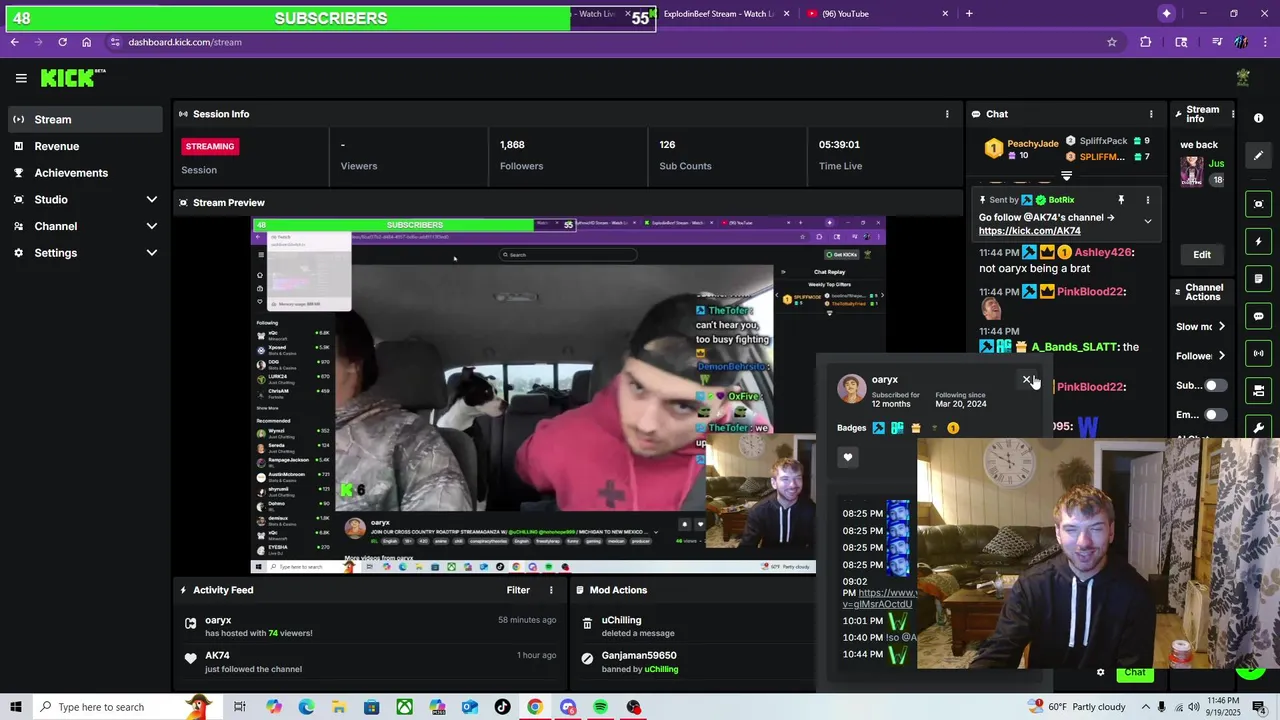
Task: Expand the pinned BotRix message
Action: 1148,221
